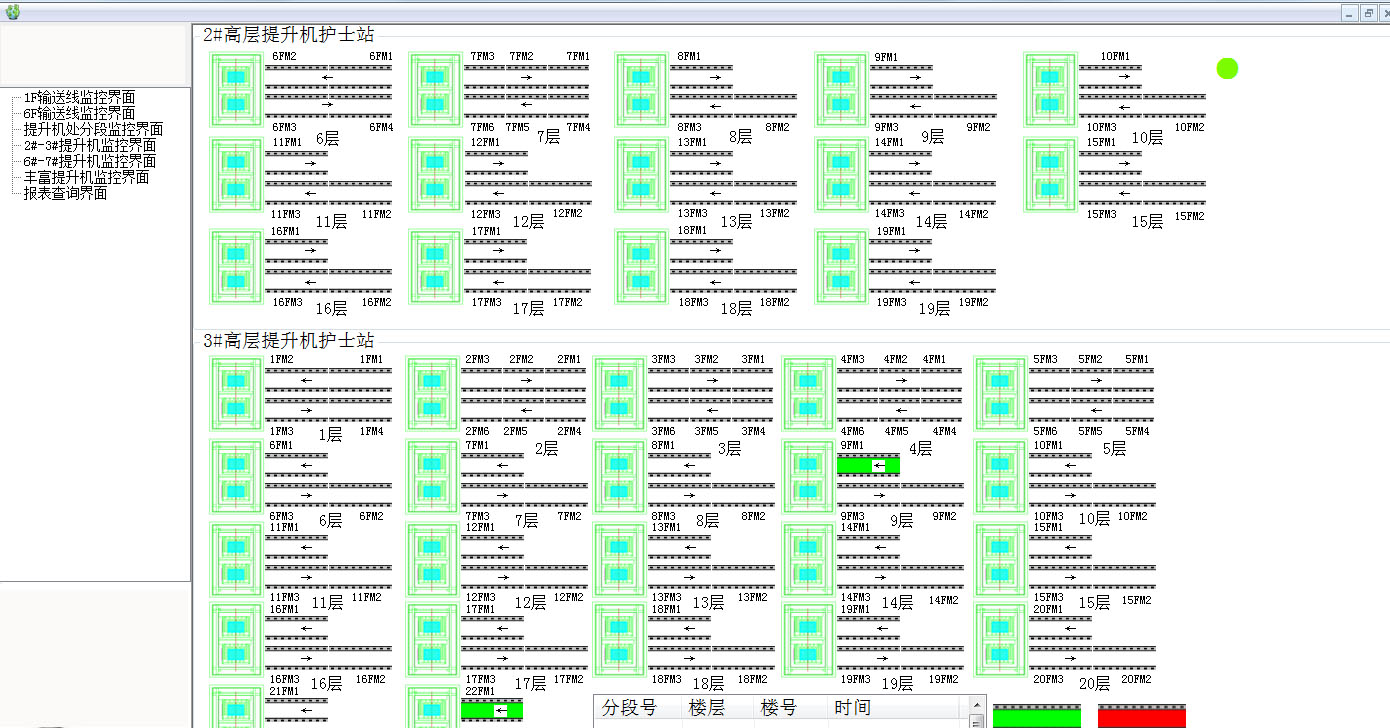Click the red legend color block

[1141, 716]
